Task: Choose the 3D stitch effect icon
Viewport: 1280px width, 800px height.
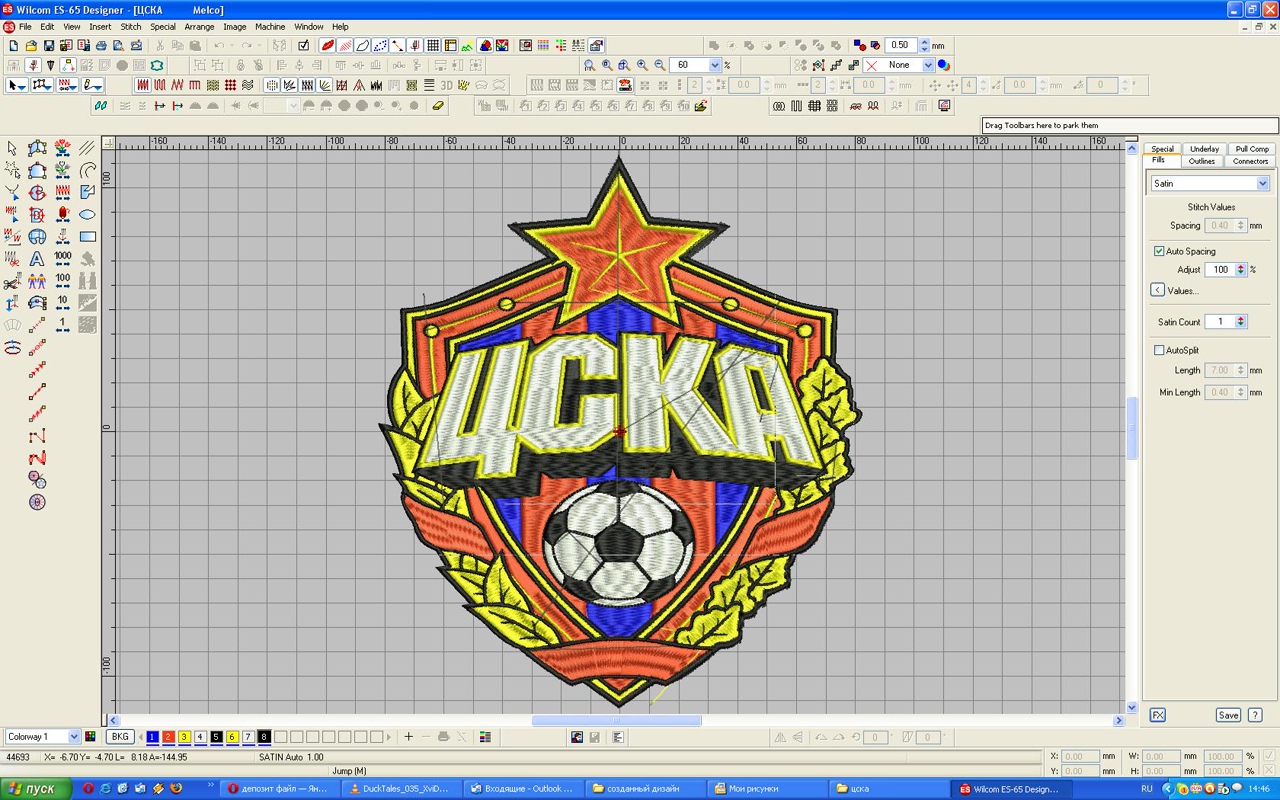Action: (x=447, y=86)
